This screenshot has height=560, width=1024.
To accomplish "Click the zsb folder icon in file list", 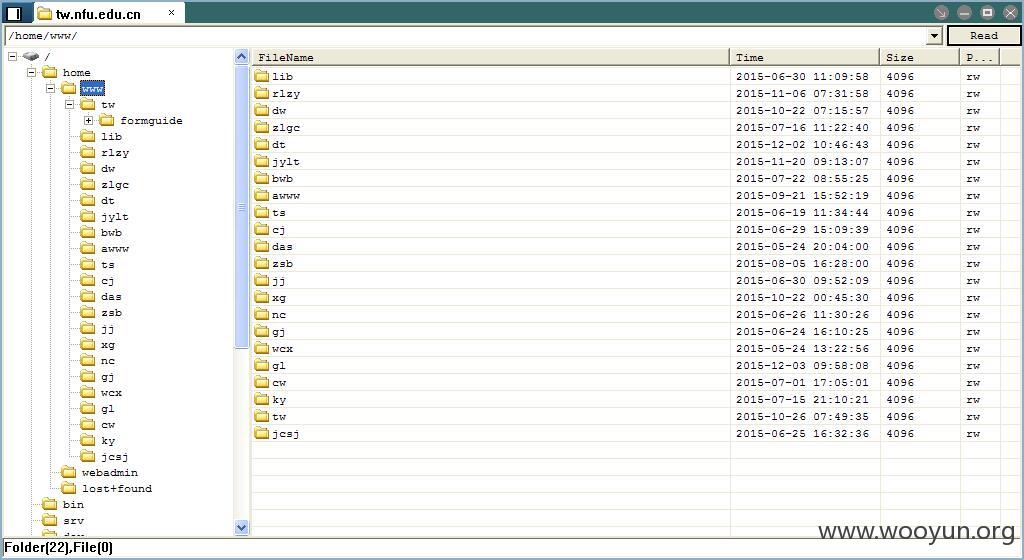I will point(262,263).
